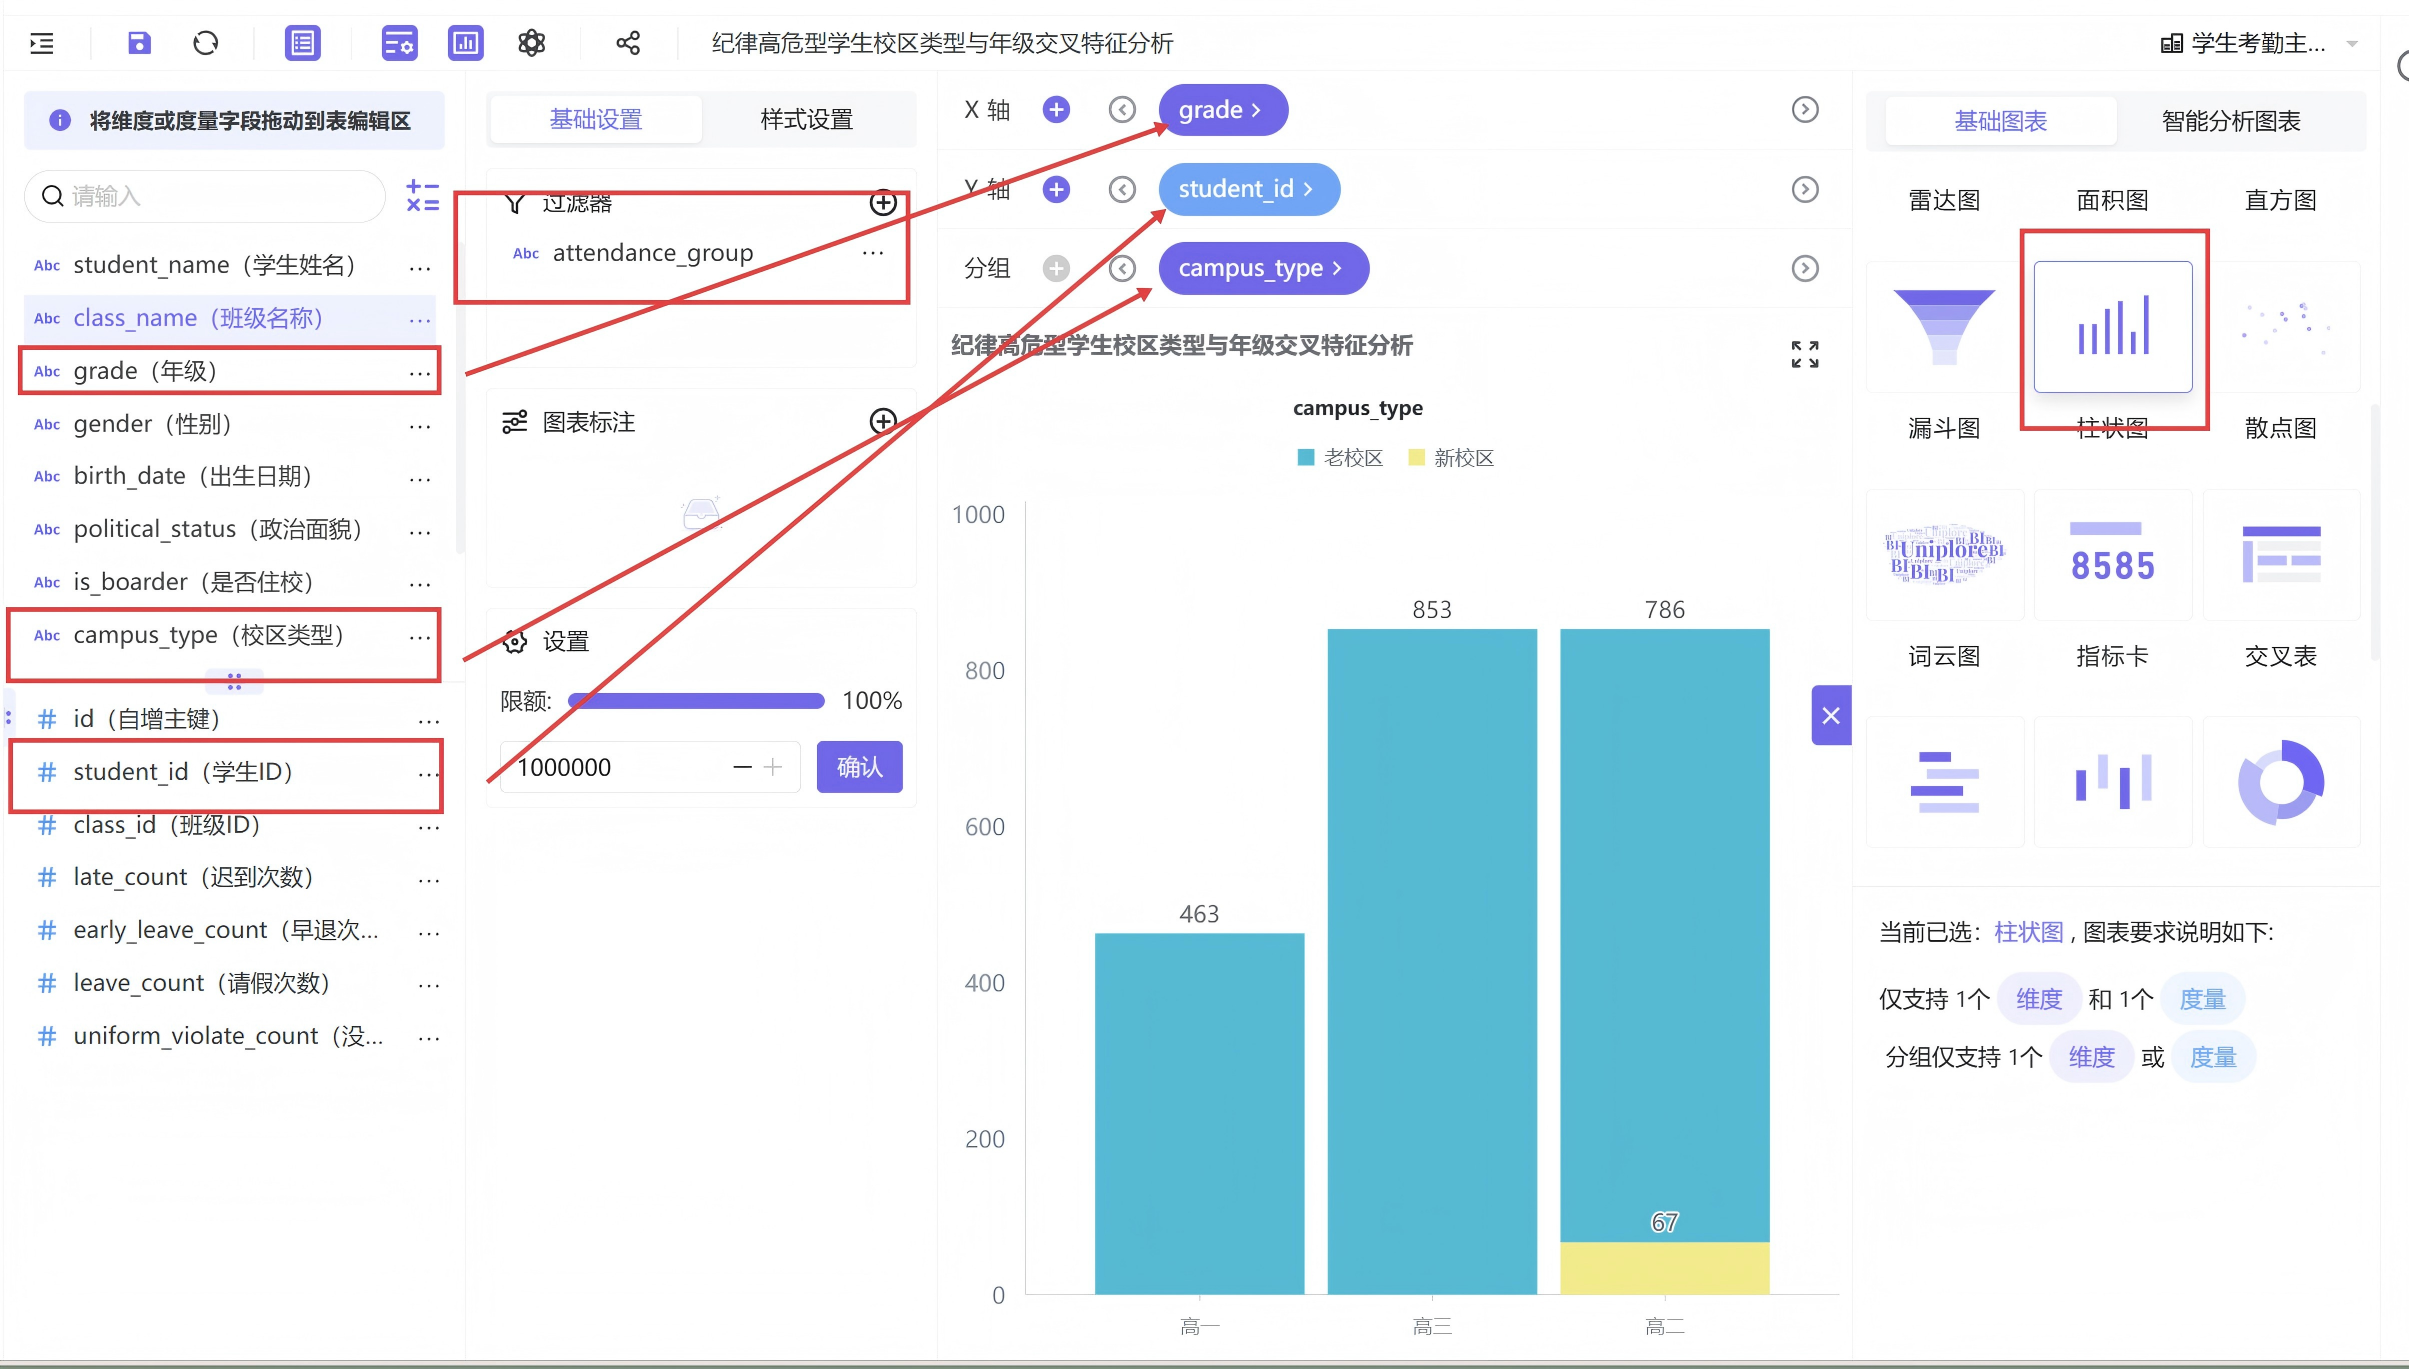Select the horizontal bar chart thumbnail
2409x1369 pixels.
(x=1944, y=782)
